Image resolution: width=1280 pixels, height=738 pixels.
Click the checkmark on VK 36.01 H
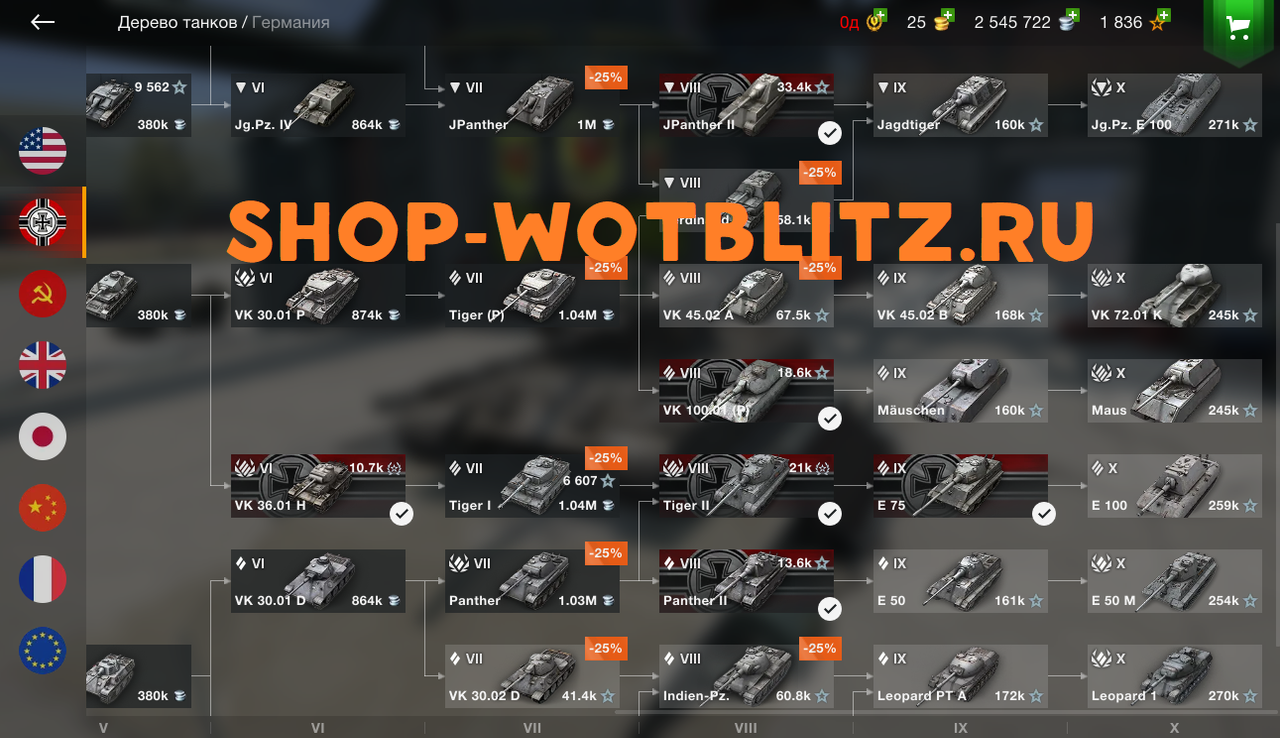point(402,513)
